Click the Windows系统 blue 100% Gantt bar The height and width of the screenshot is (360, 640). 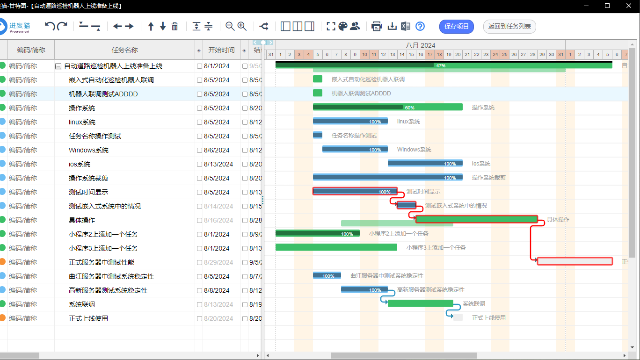click(355, 149)
